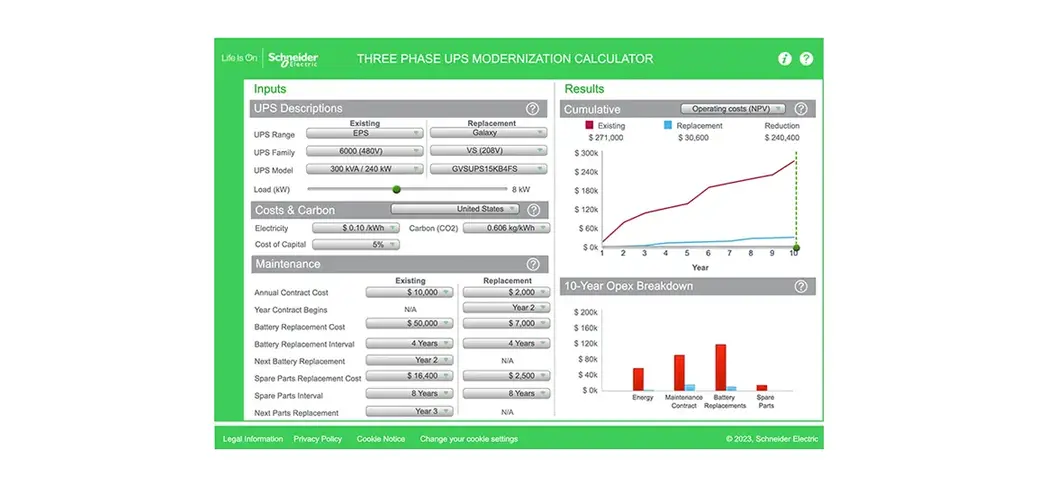
Task: Open Replacement Spare Parts Cost $2,500 dropdown
Action: 506,376
